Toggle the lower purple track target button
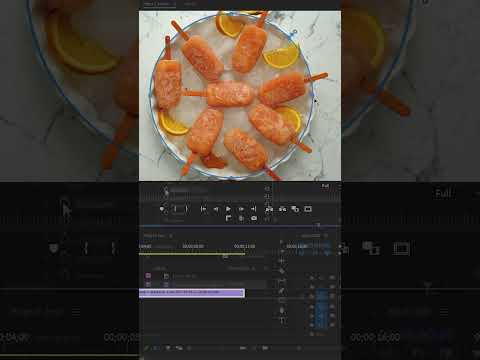Image resolution: width=480 pixels, height=360 pixels. click(148, 284)
